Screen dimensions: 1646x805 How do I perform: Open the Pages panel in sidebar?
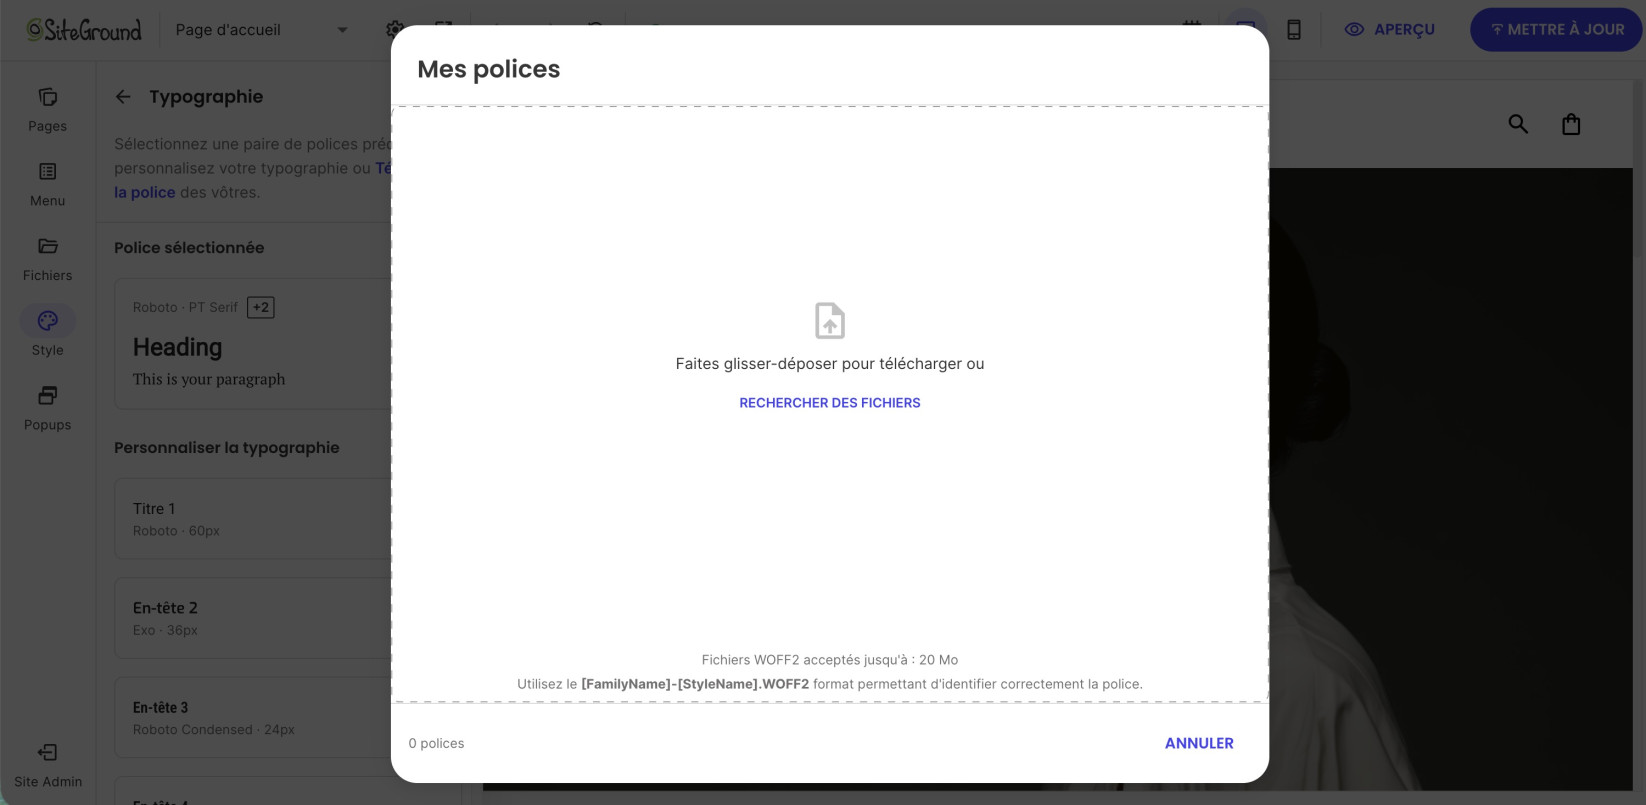[x=48, y=110]
